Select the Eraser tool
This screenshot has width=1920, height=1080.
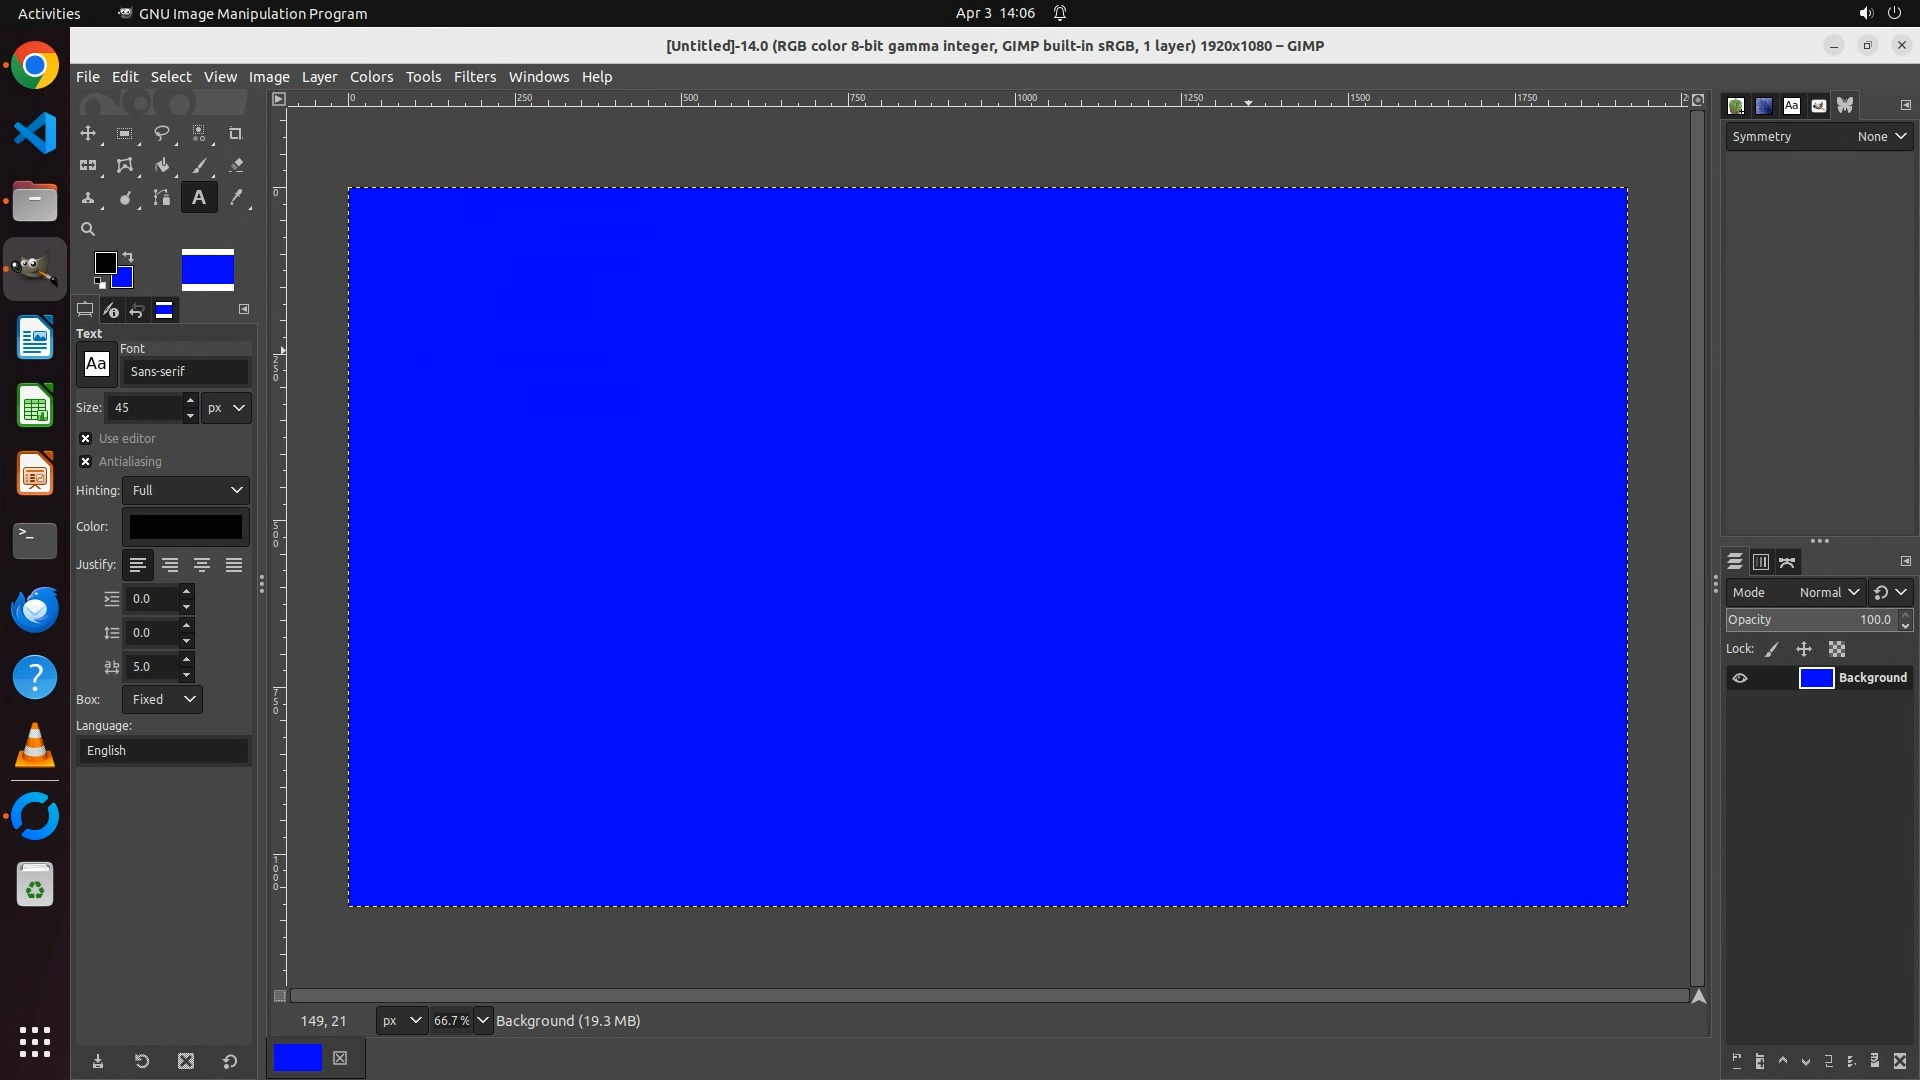(236, 166)
